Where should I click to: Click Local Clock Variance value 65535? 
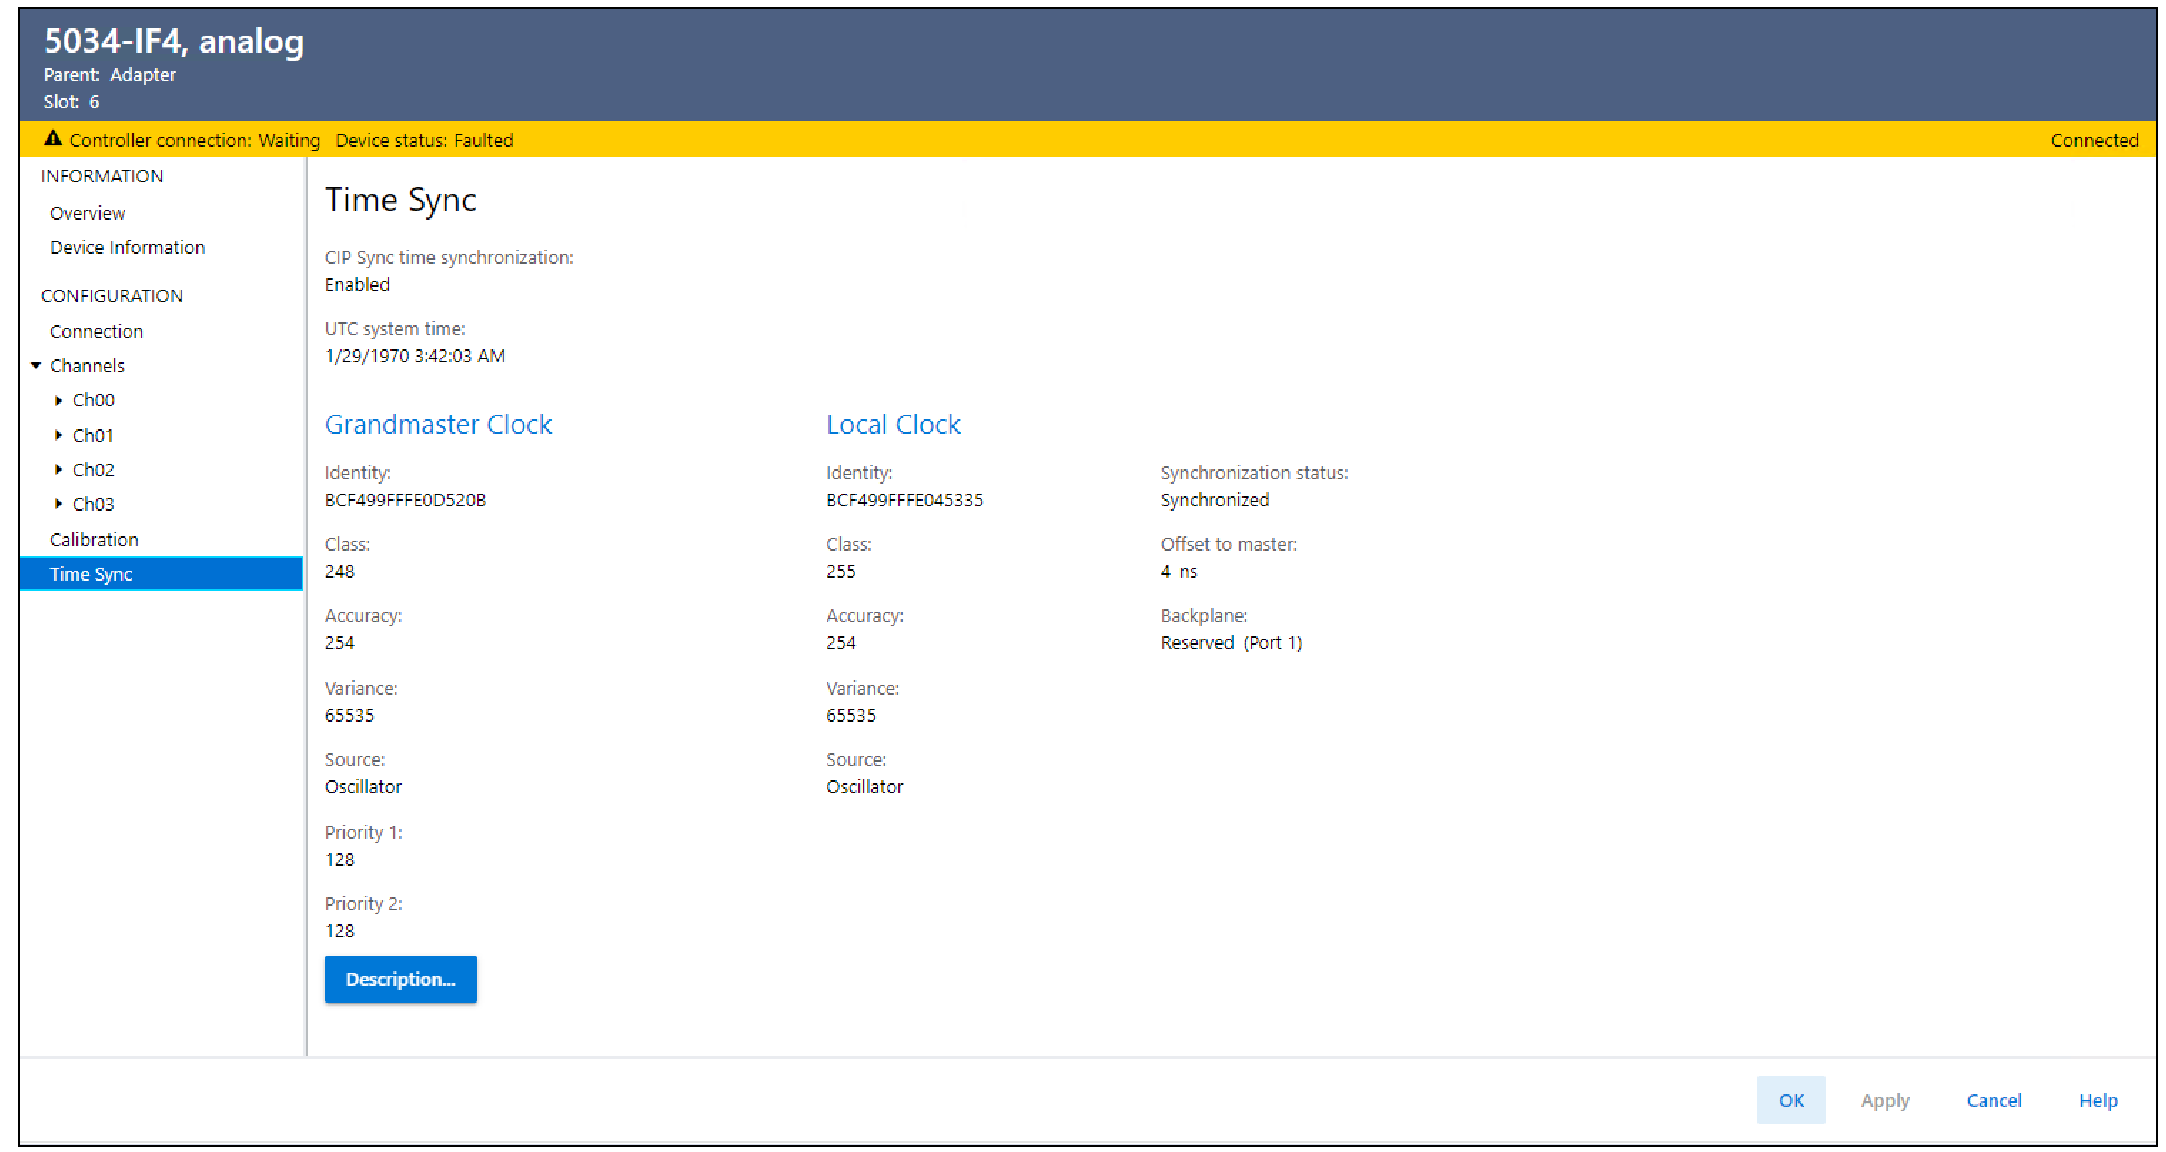click(850, 715)
